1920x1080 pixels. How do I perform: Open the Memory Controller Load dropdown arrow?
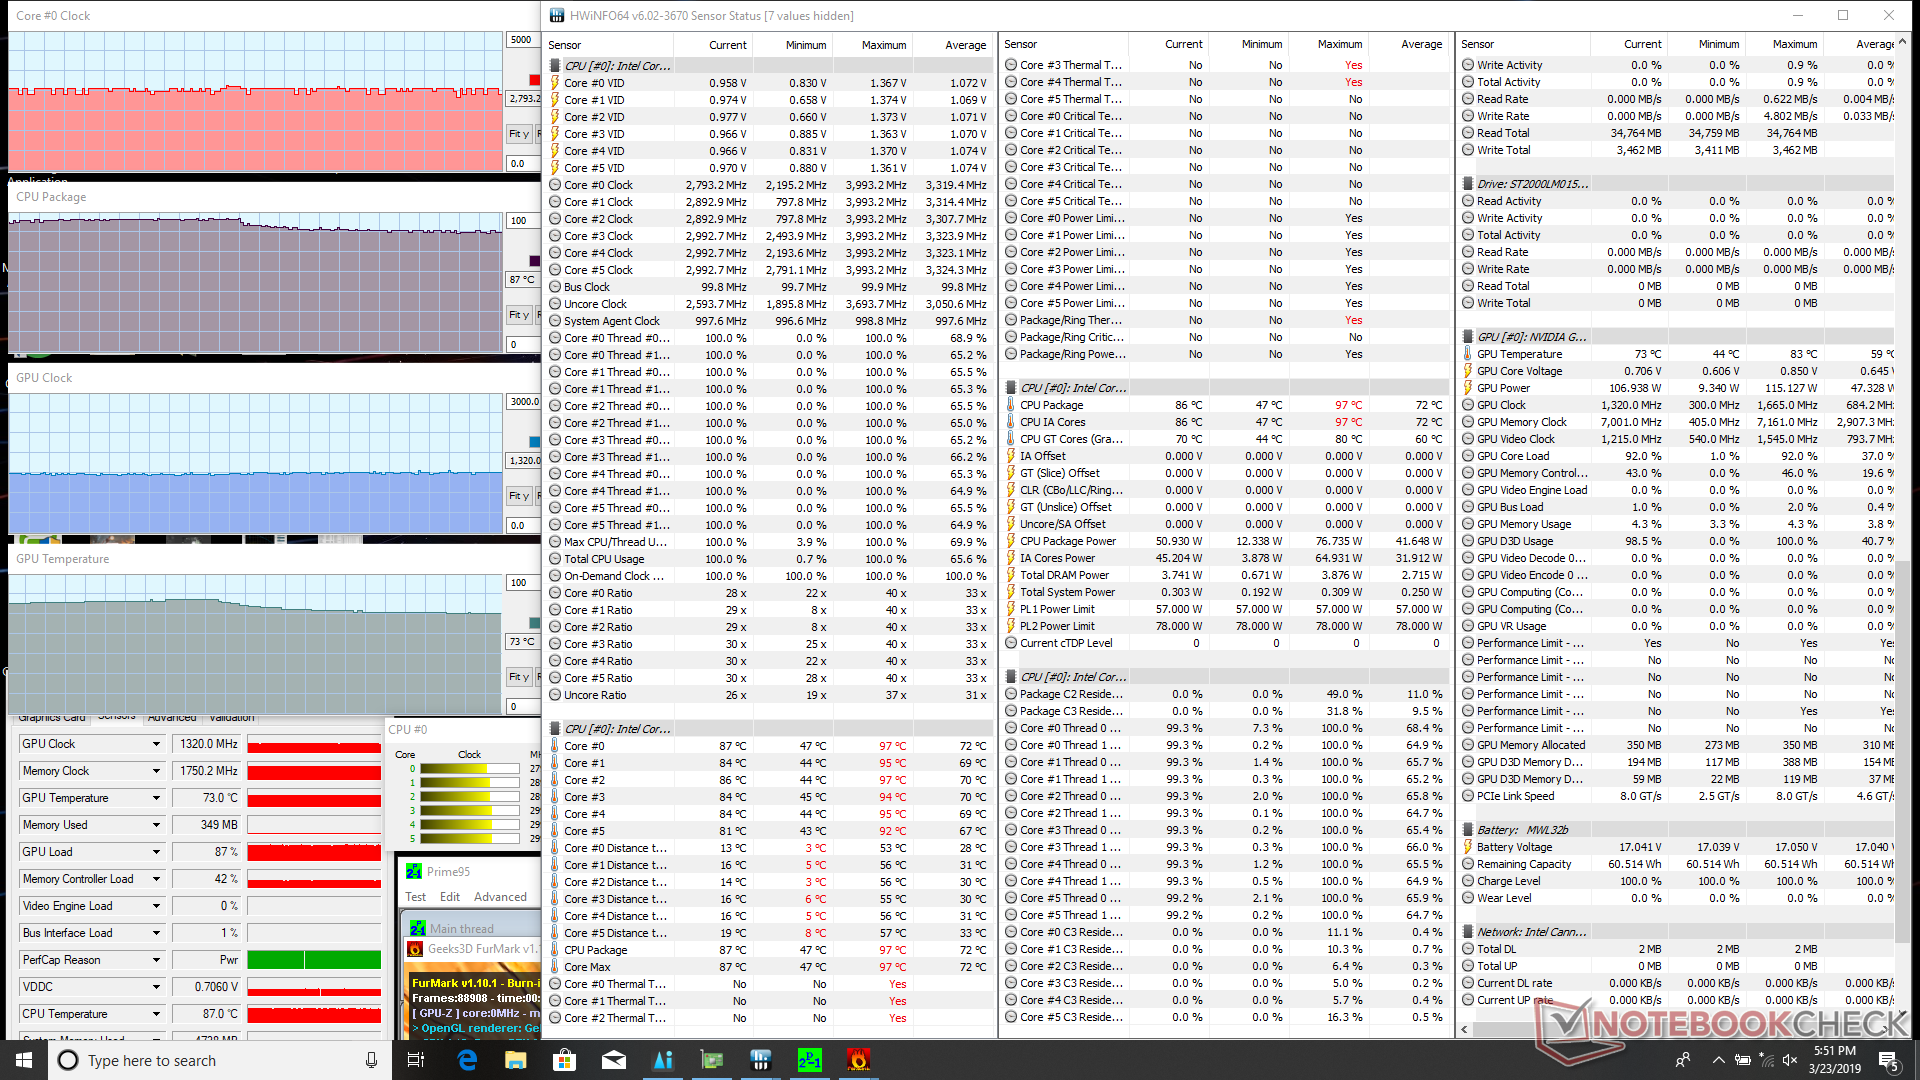pyautogui.click(x=156, y=879)
